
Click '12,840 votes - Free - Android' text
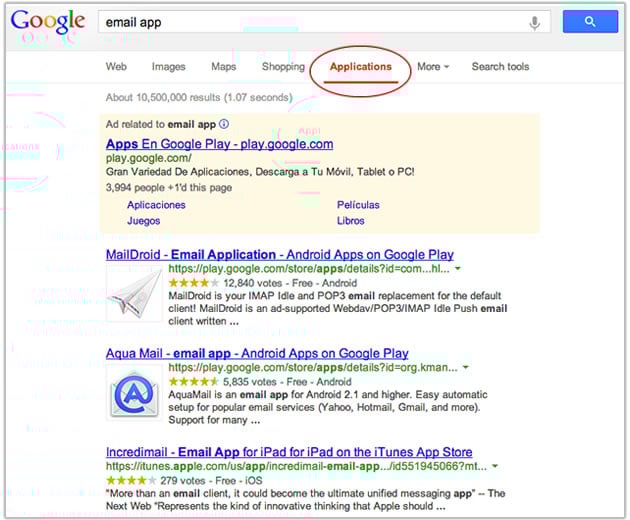pyautogui.click(x=290, y=283)
